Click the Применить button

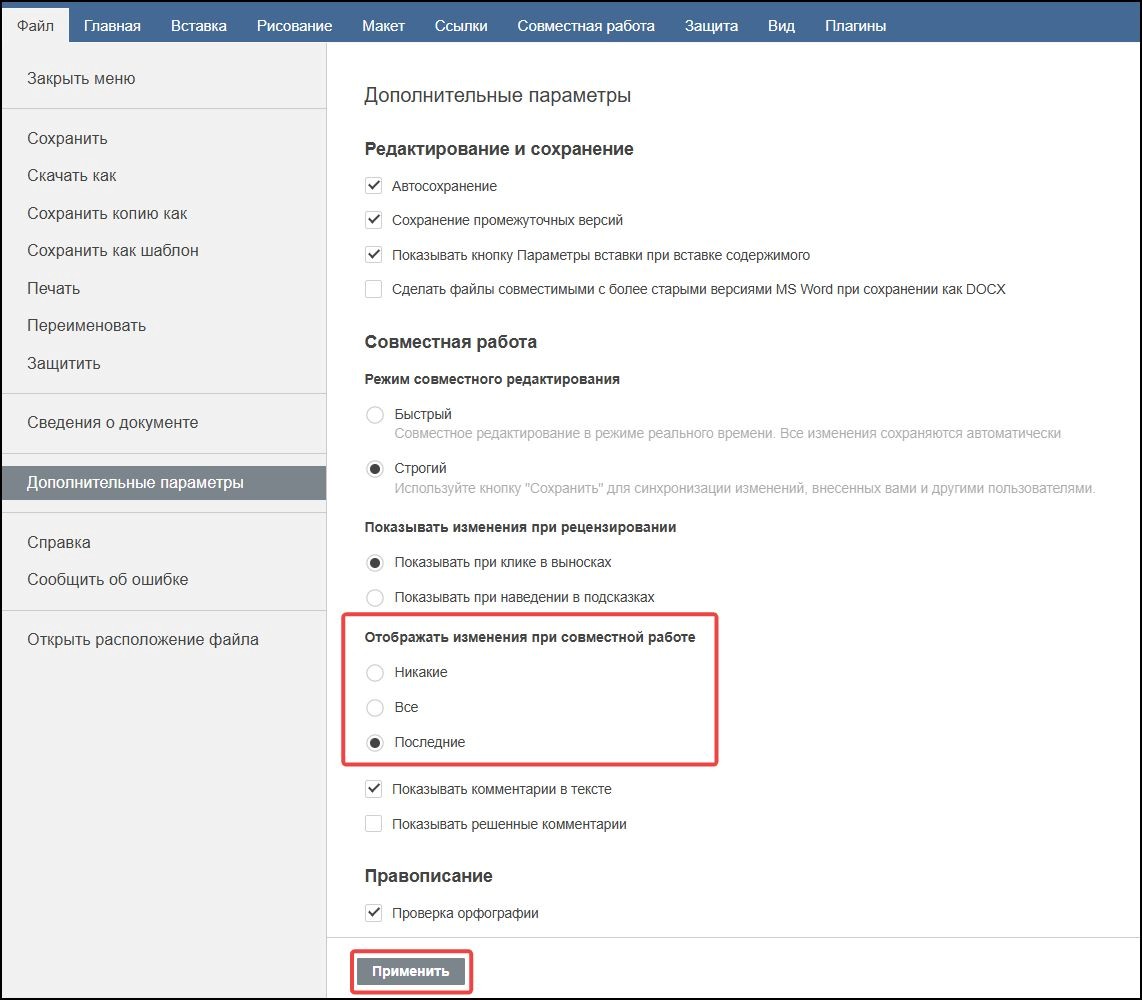coord(411,972)
